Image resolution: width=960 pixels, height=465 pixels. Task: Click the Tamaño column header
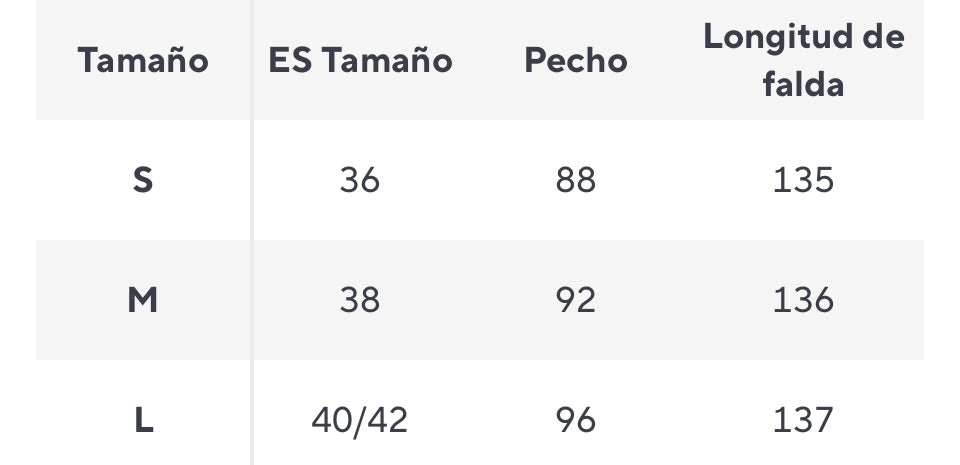click(x=143, y=61)
